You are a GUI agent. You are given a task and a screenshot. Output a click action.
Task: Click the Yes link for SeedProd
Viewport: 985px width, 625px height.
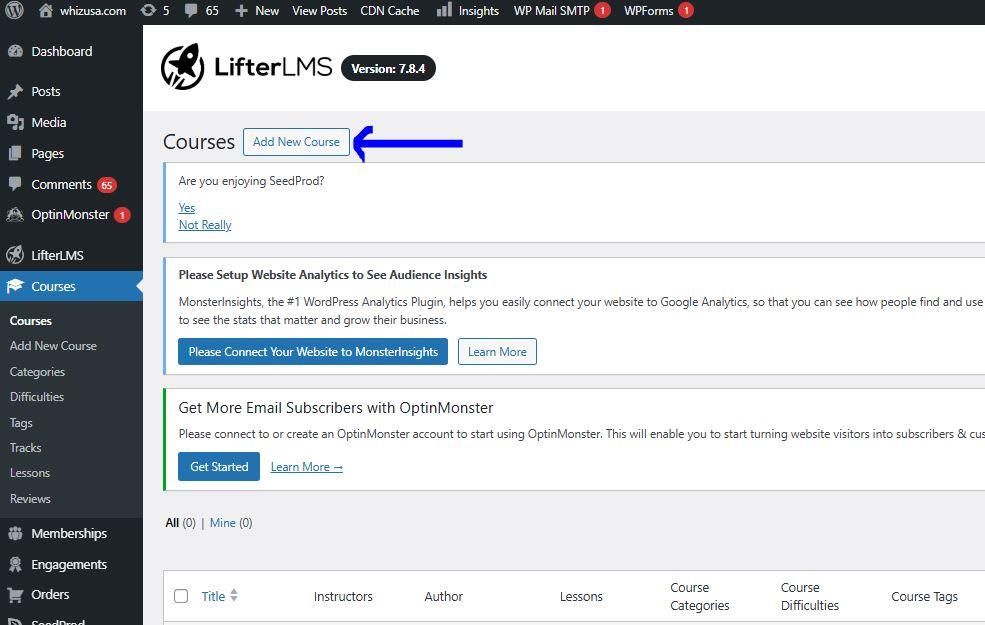click(187, 208)
